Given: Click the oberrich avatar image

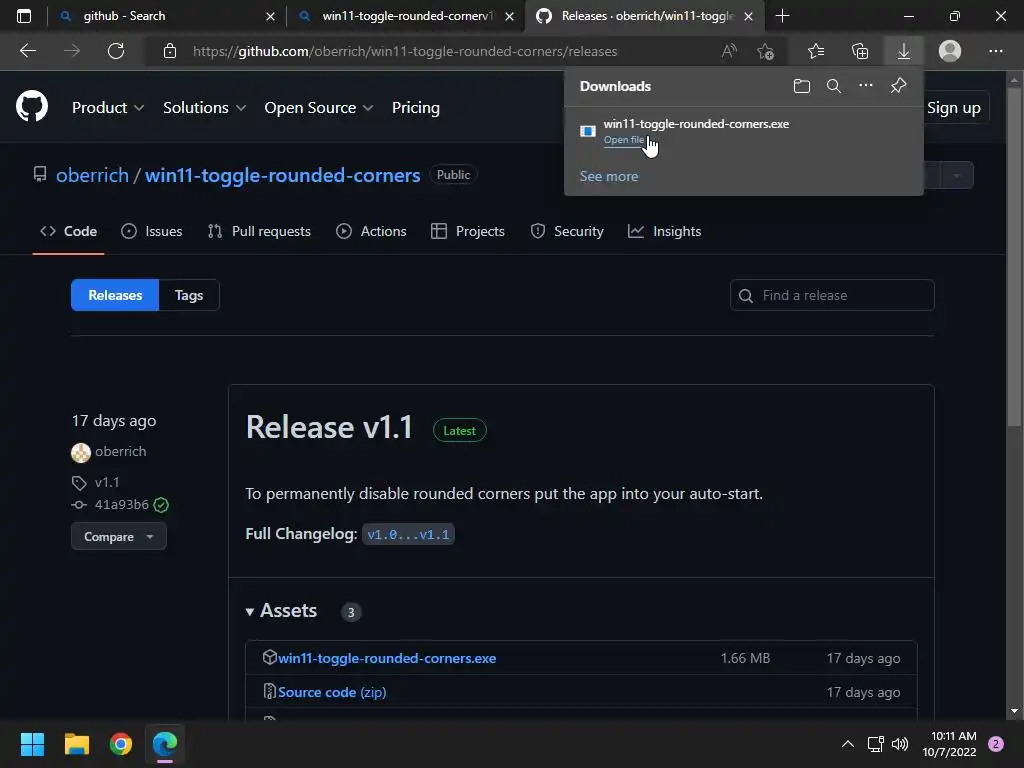Looking at the screenshot, I should click(x=81, y=452).
